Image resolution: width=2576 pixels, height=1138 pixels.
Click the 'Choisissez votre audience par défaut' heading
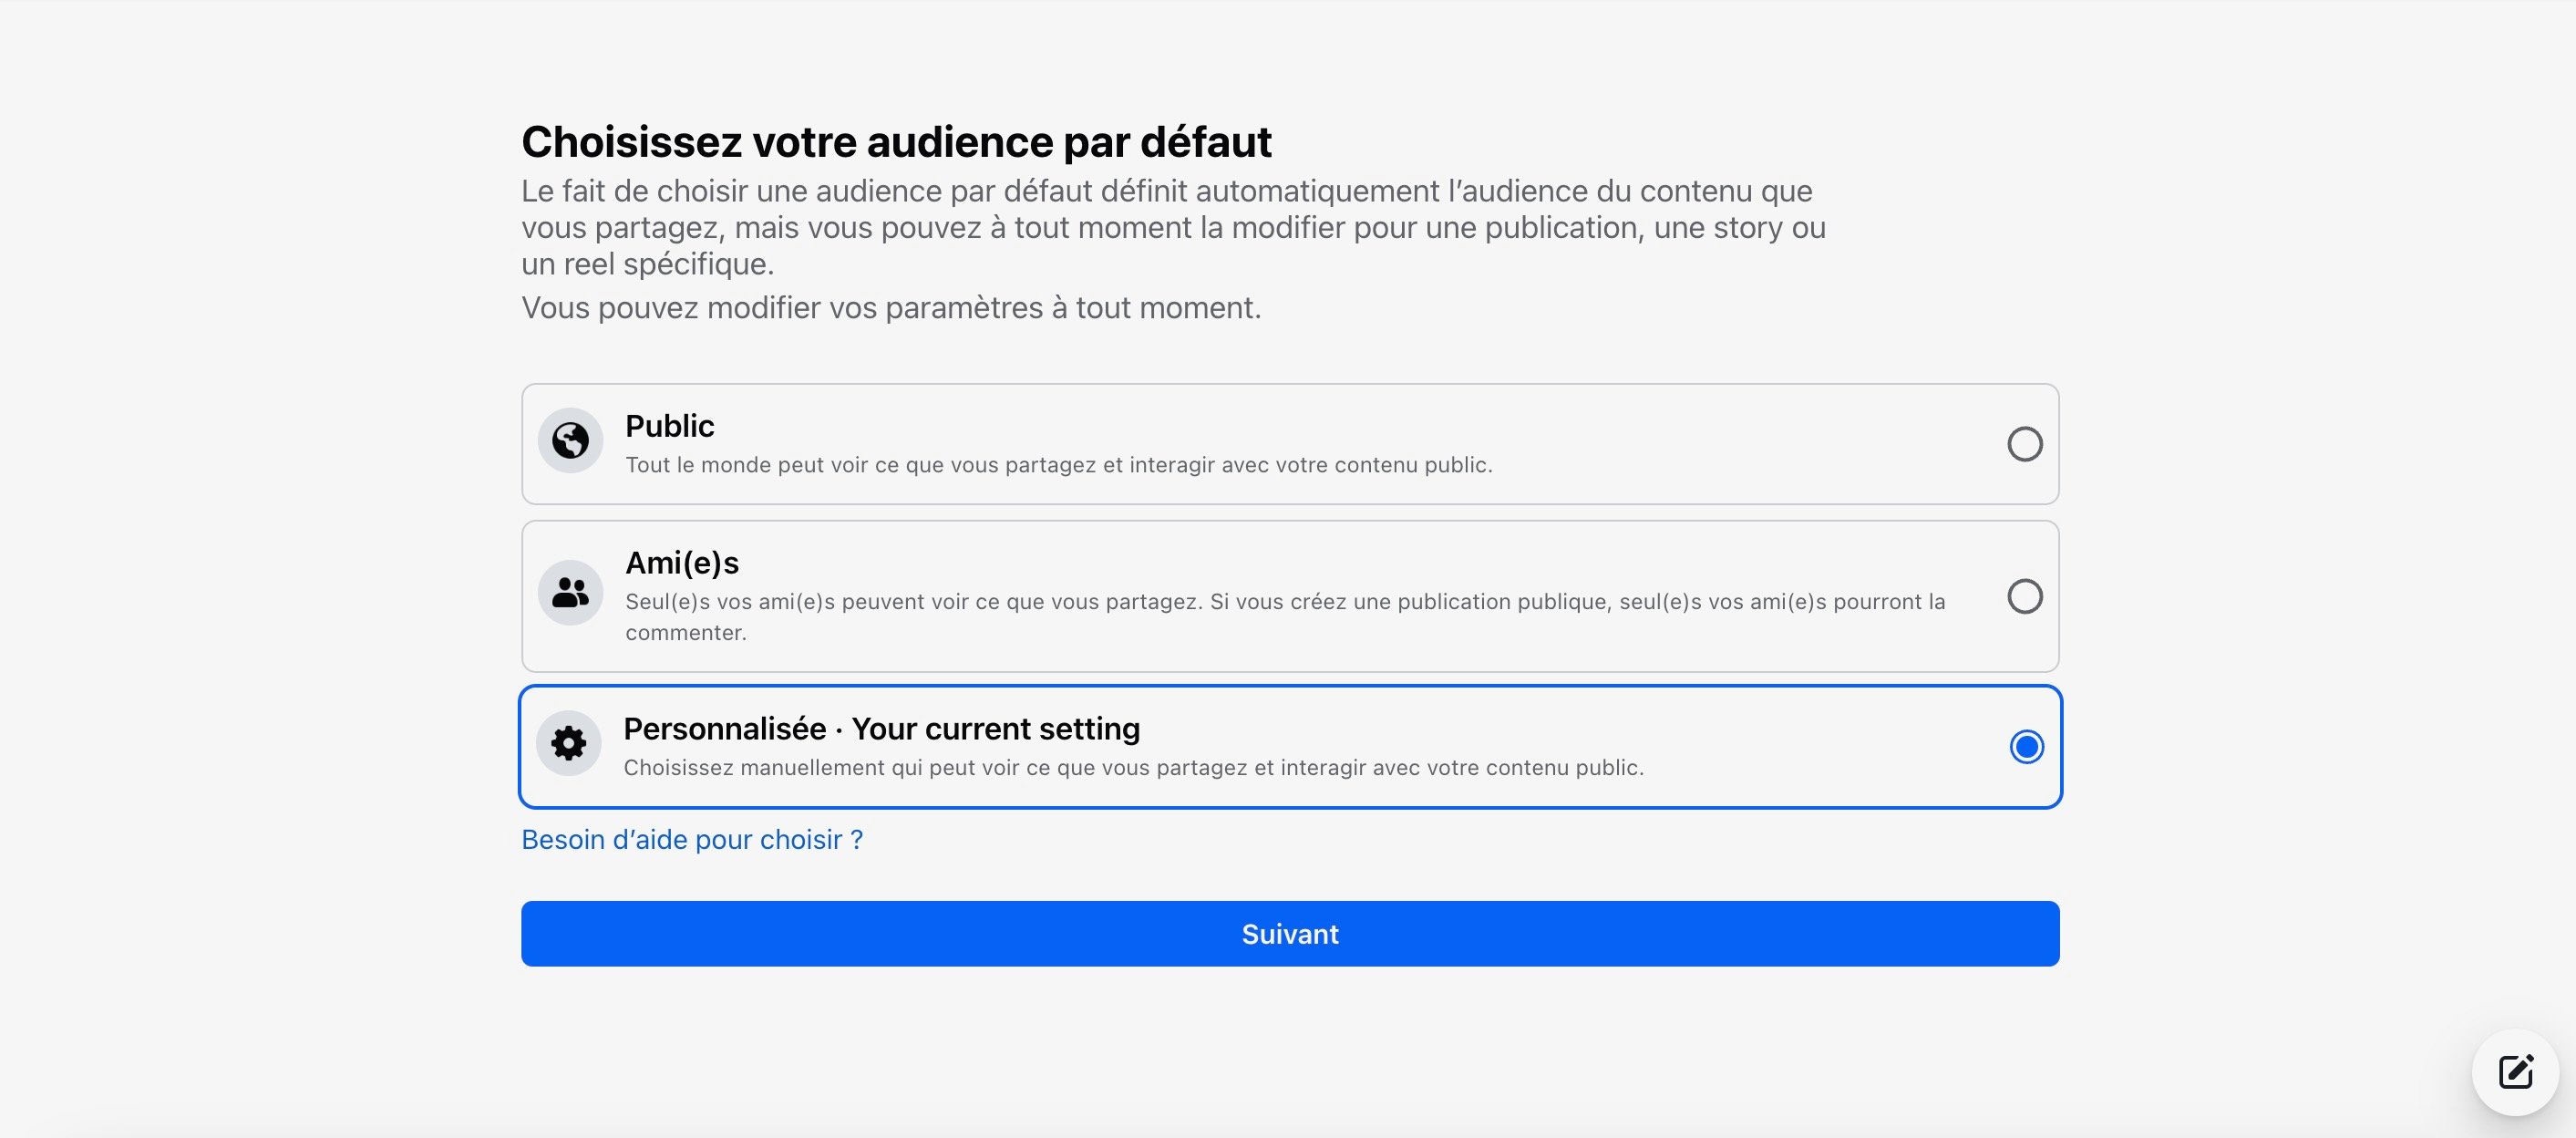pos(897,141)
